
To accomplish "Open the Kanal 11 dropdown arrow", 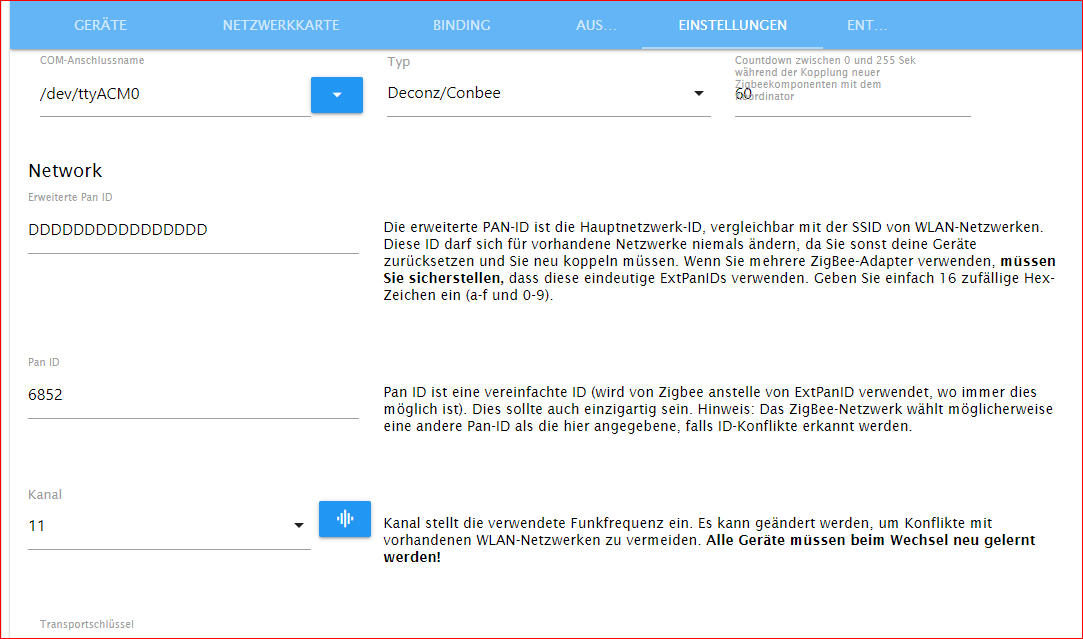I will 298,526.
